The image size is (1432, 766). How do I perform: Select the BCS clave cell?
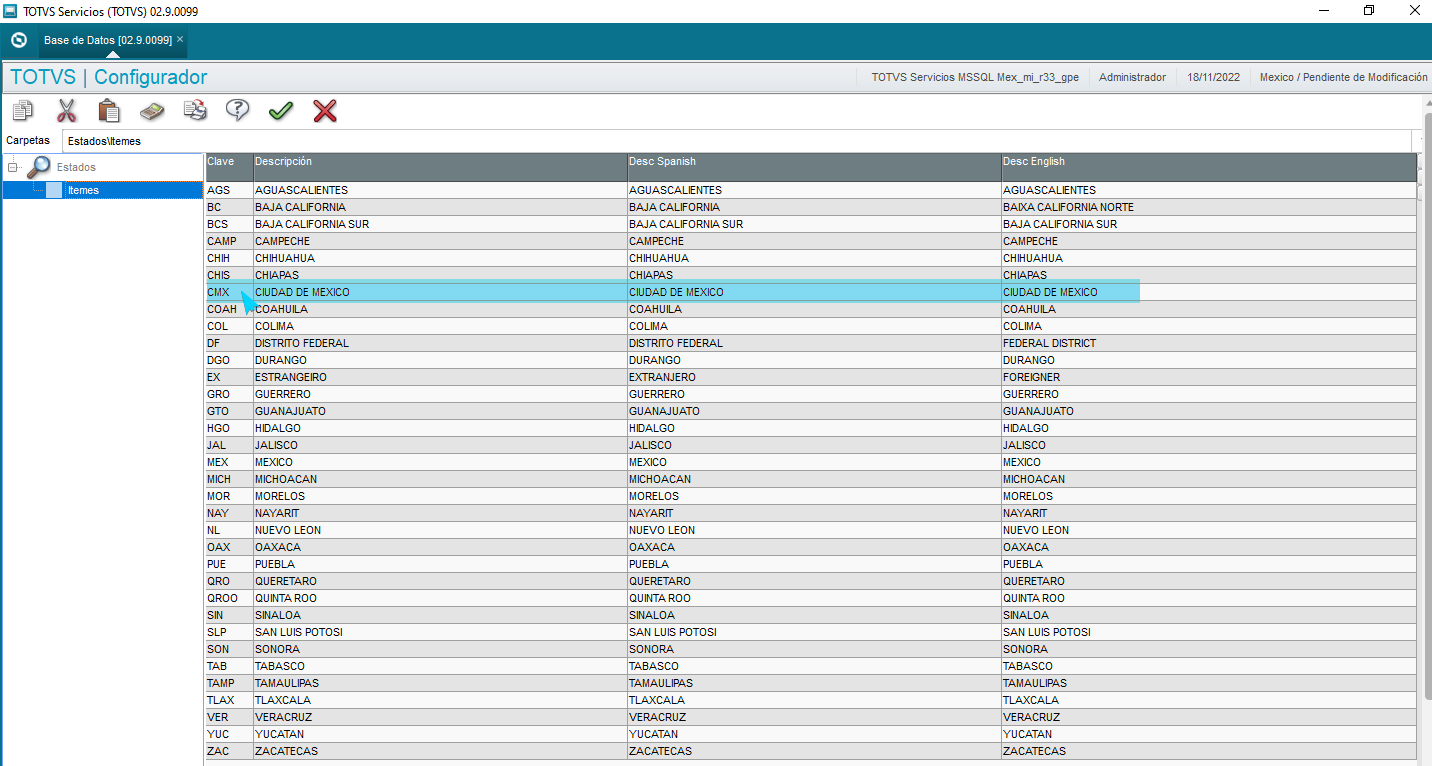click(x=229, y=224)
